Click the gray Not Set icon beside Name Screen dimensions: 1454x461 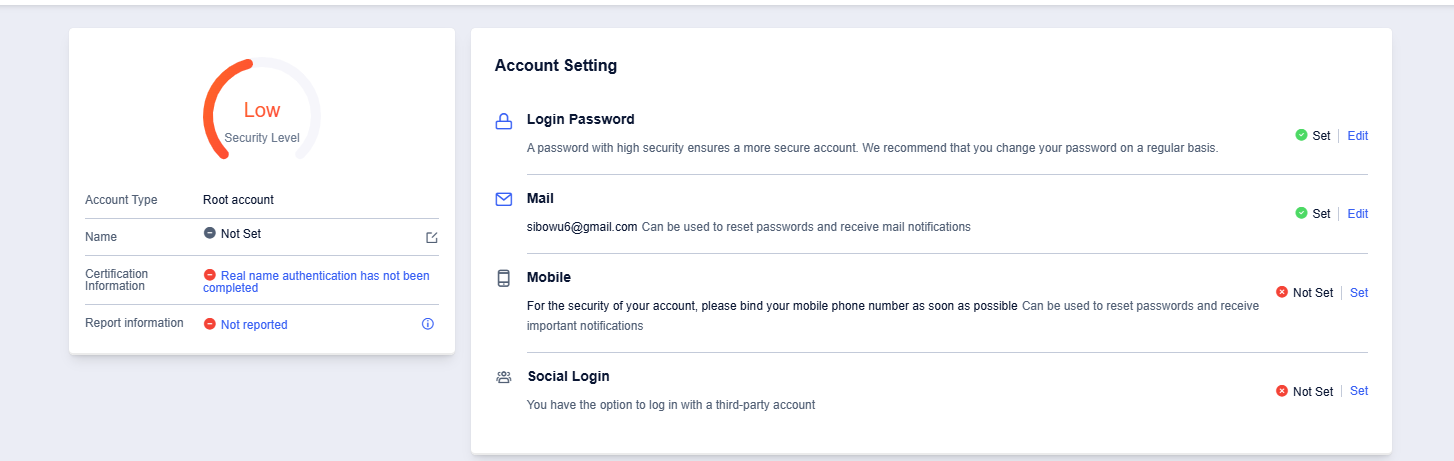(x=210, y=233)
